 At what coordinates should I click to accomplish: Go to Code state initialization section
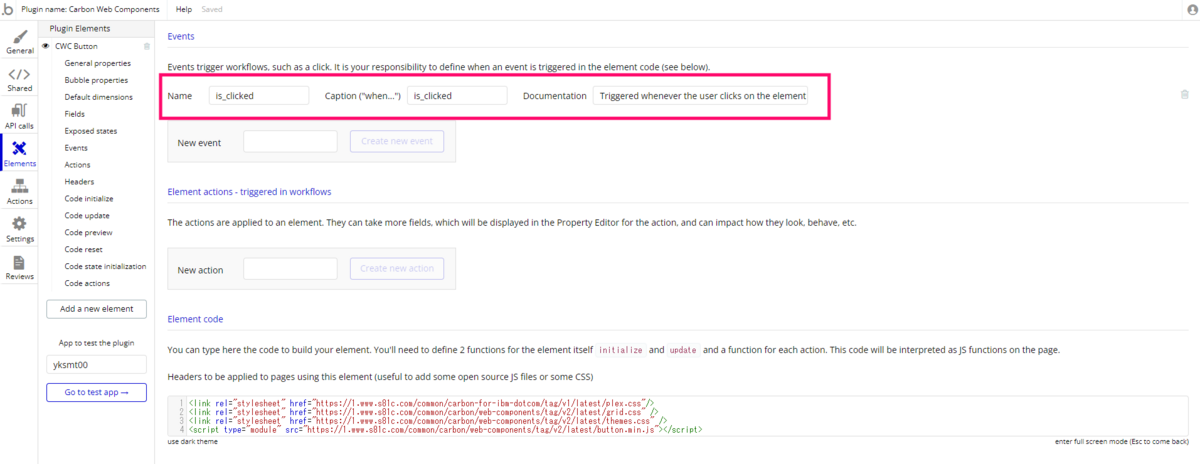point(105,267)
